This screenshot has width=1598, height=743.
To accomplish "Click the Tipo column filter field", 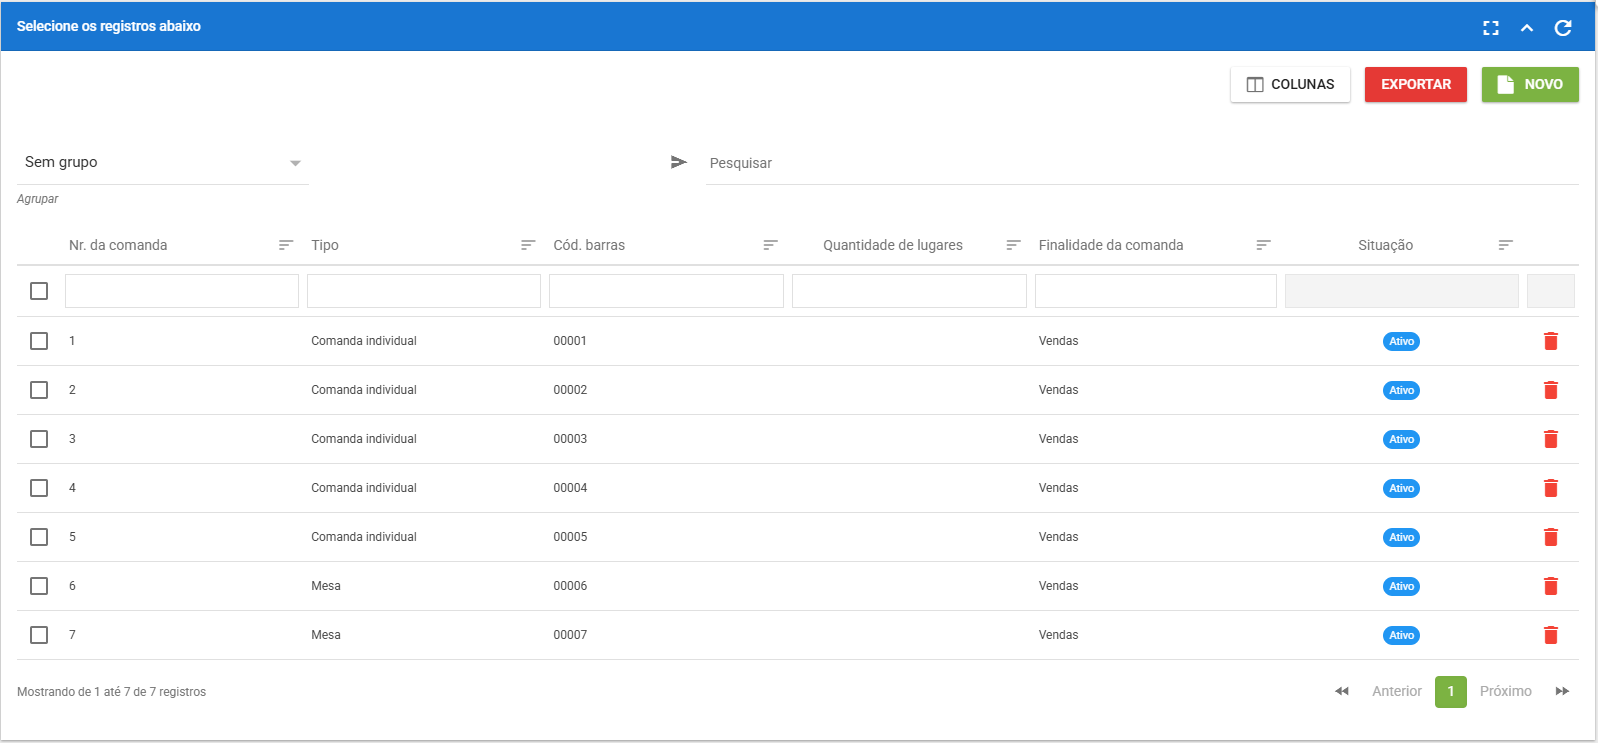I will [424, 291].
